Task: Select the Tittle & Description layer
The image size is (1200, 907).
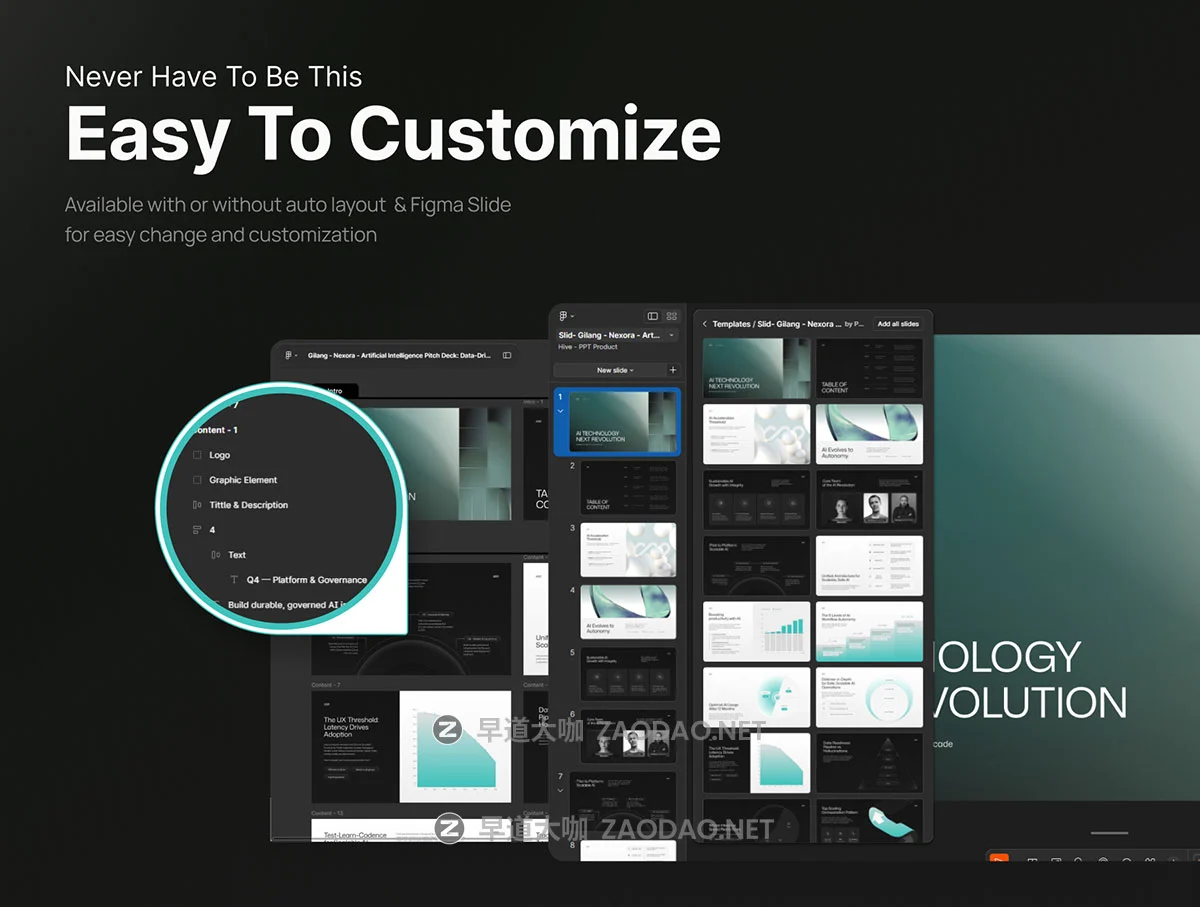Action: [x=248, y=505]
